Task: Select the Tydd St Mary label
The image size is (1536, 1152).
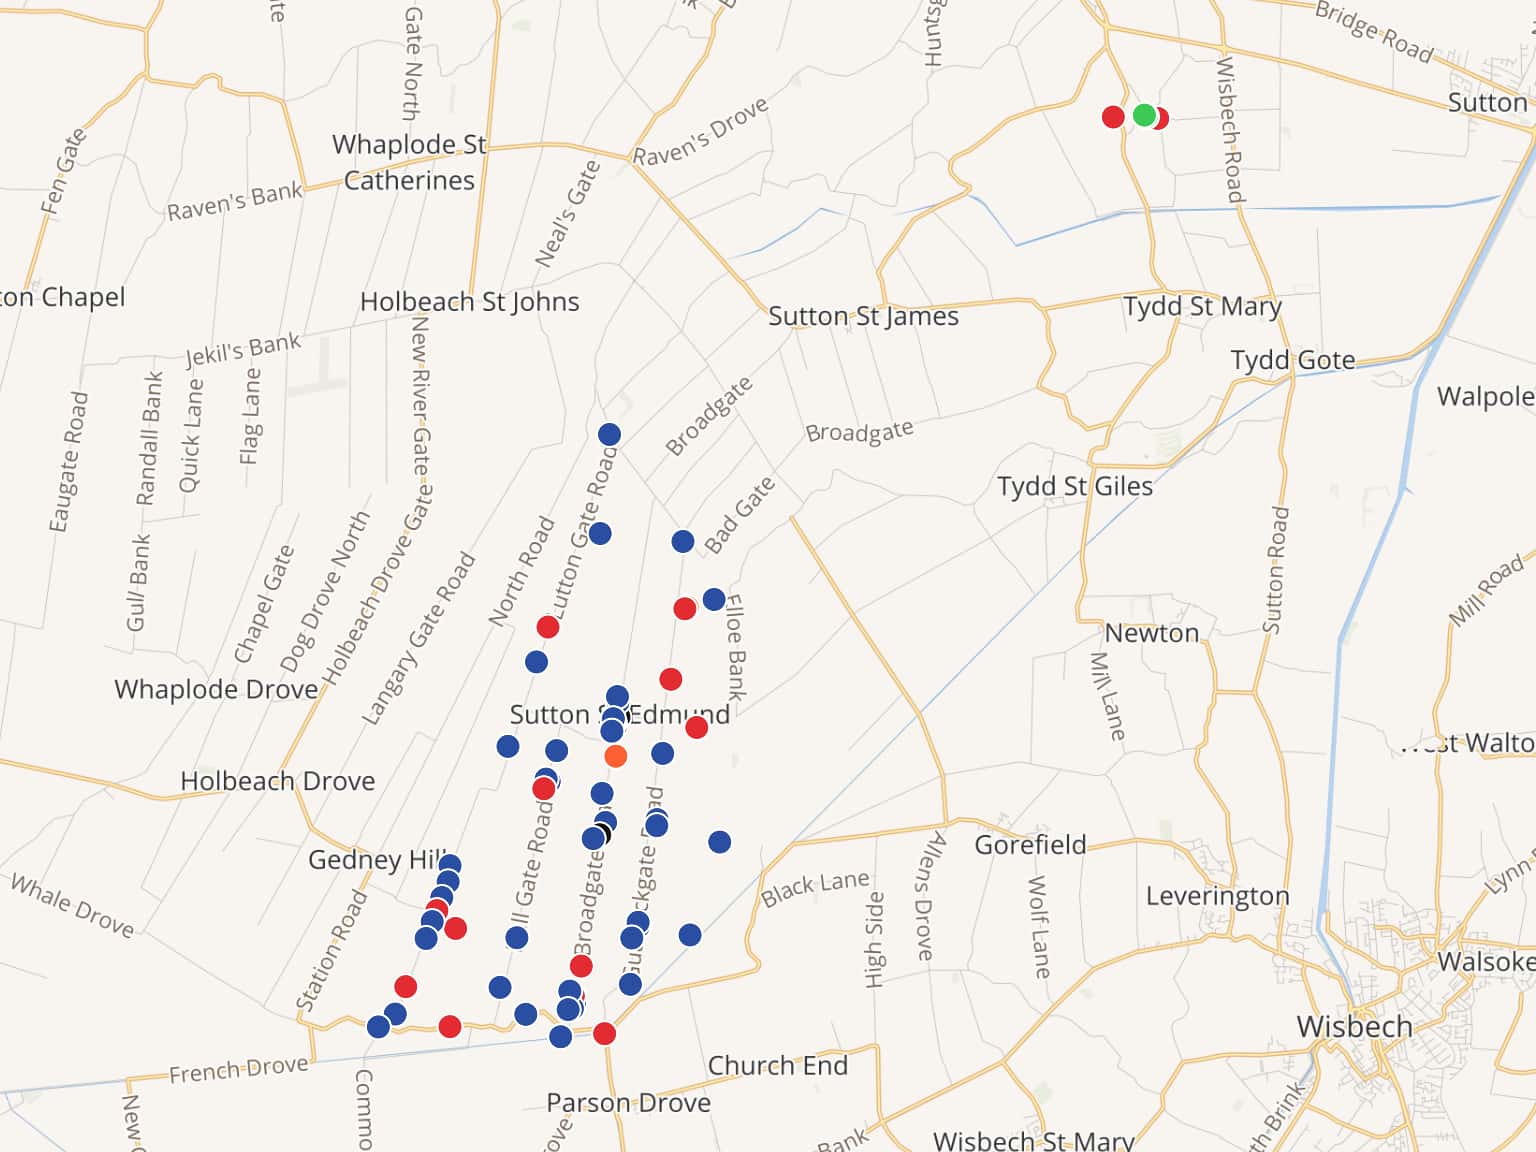Action: coord(1201,306)
